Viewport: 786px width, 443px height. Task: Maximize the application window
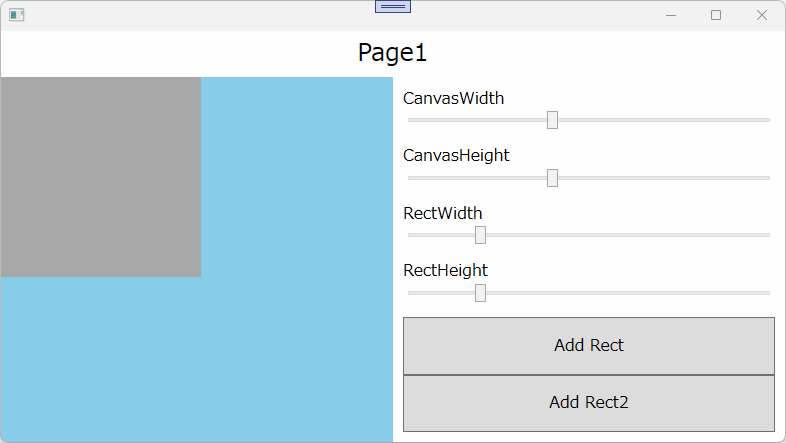pyautogui.click(x=716, y=15)
